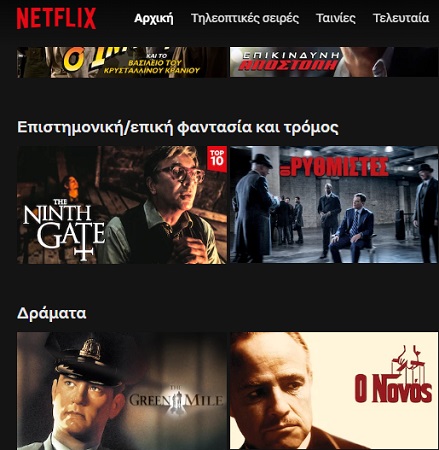This screenshot has height=450, width=439.
Task: Click the Netflix logo
Action: pos(56,18)
